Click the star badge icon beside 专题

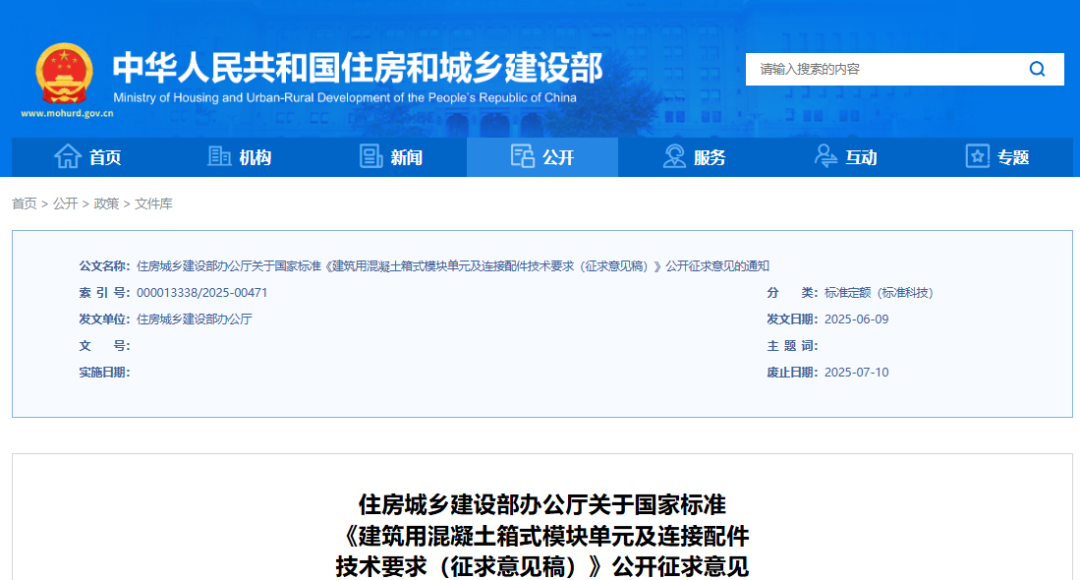[x=977, y=156]
